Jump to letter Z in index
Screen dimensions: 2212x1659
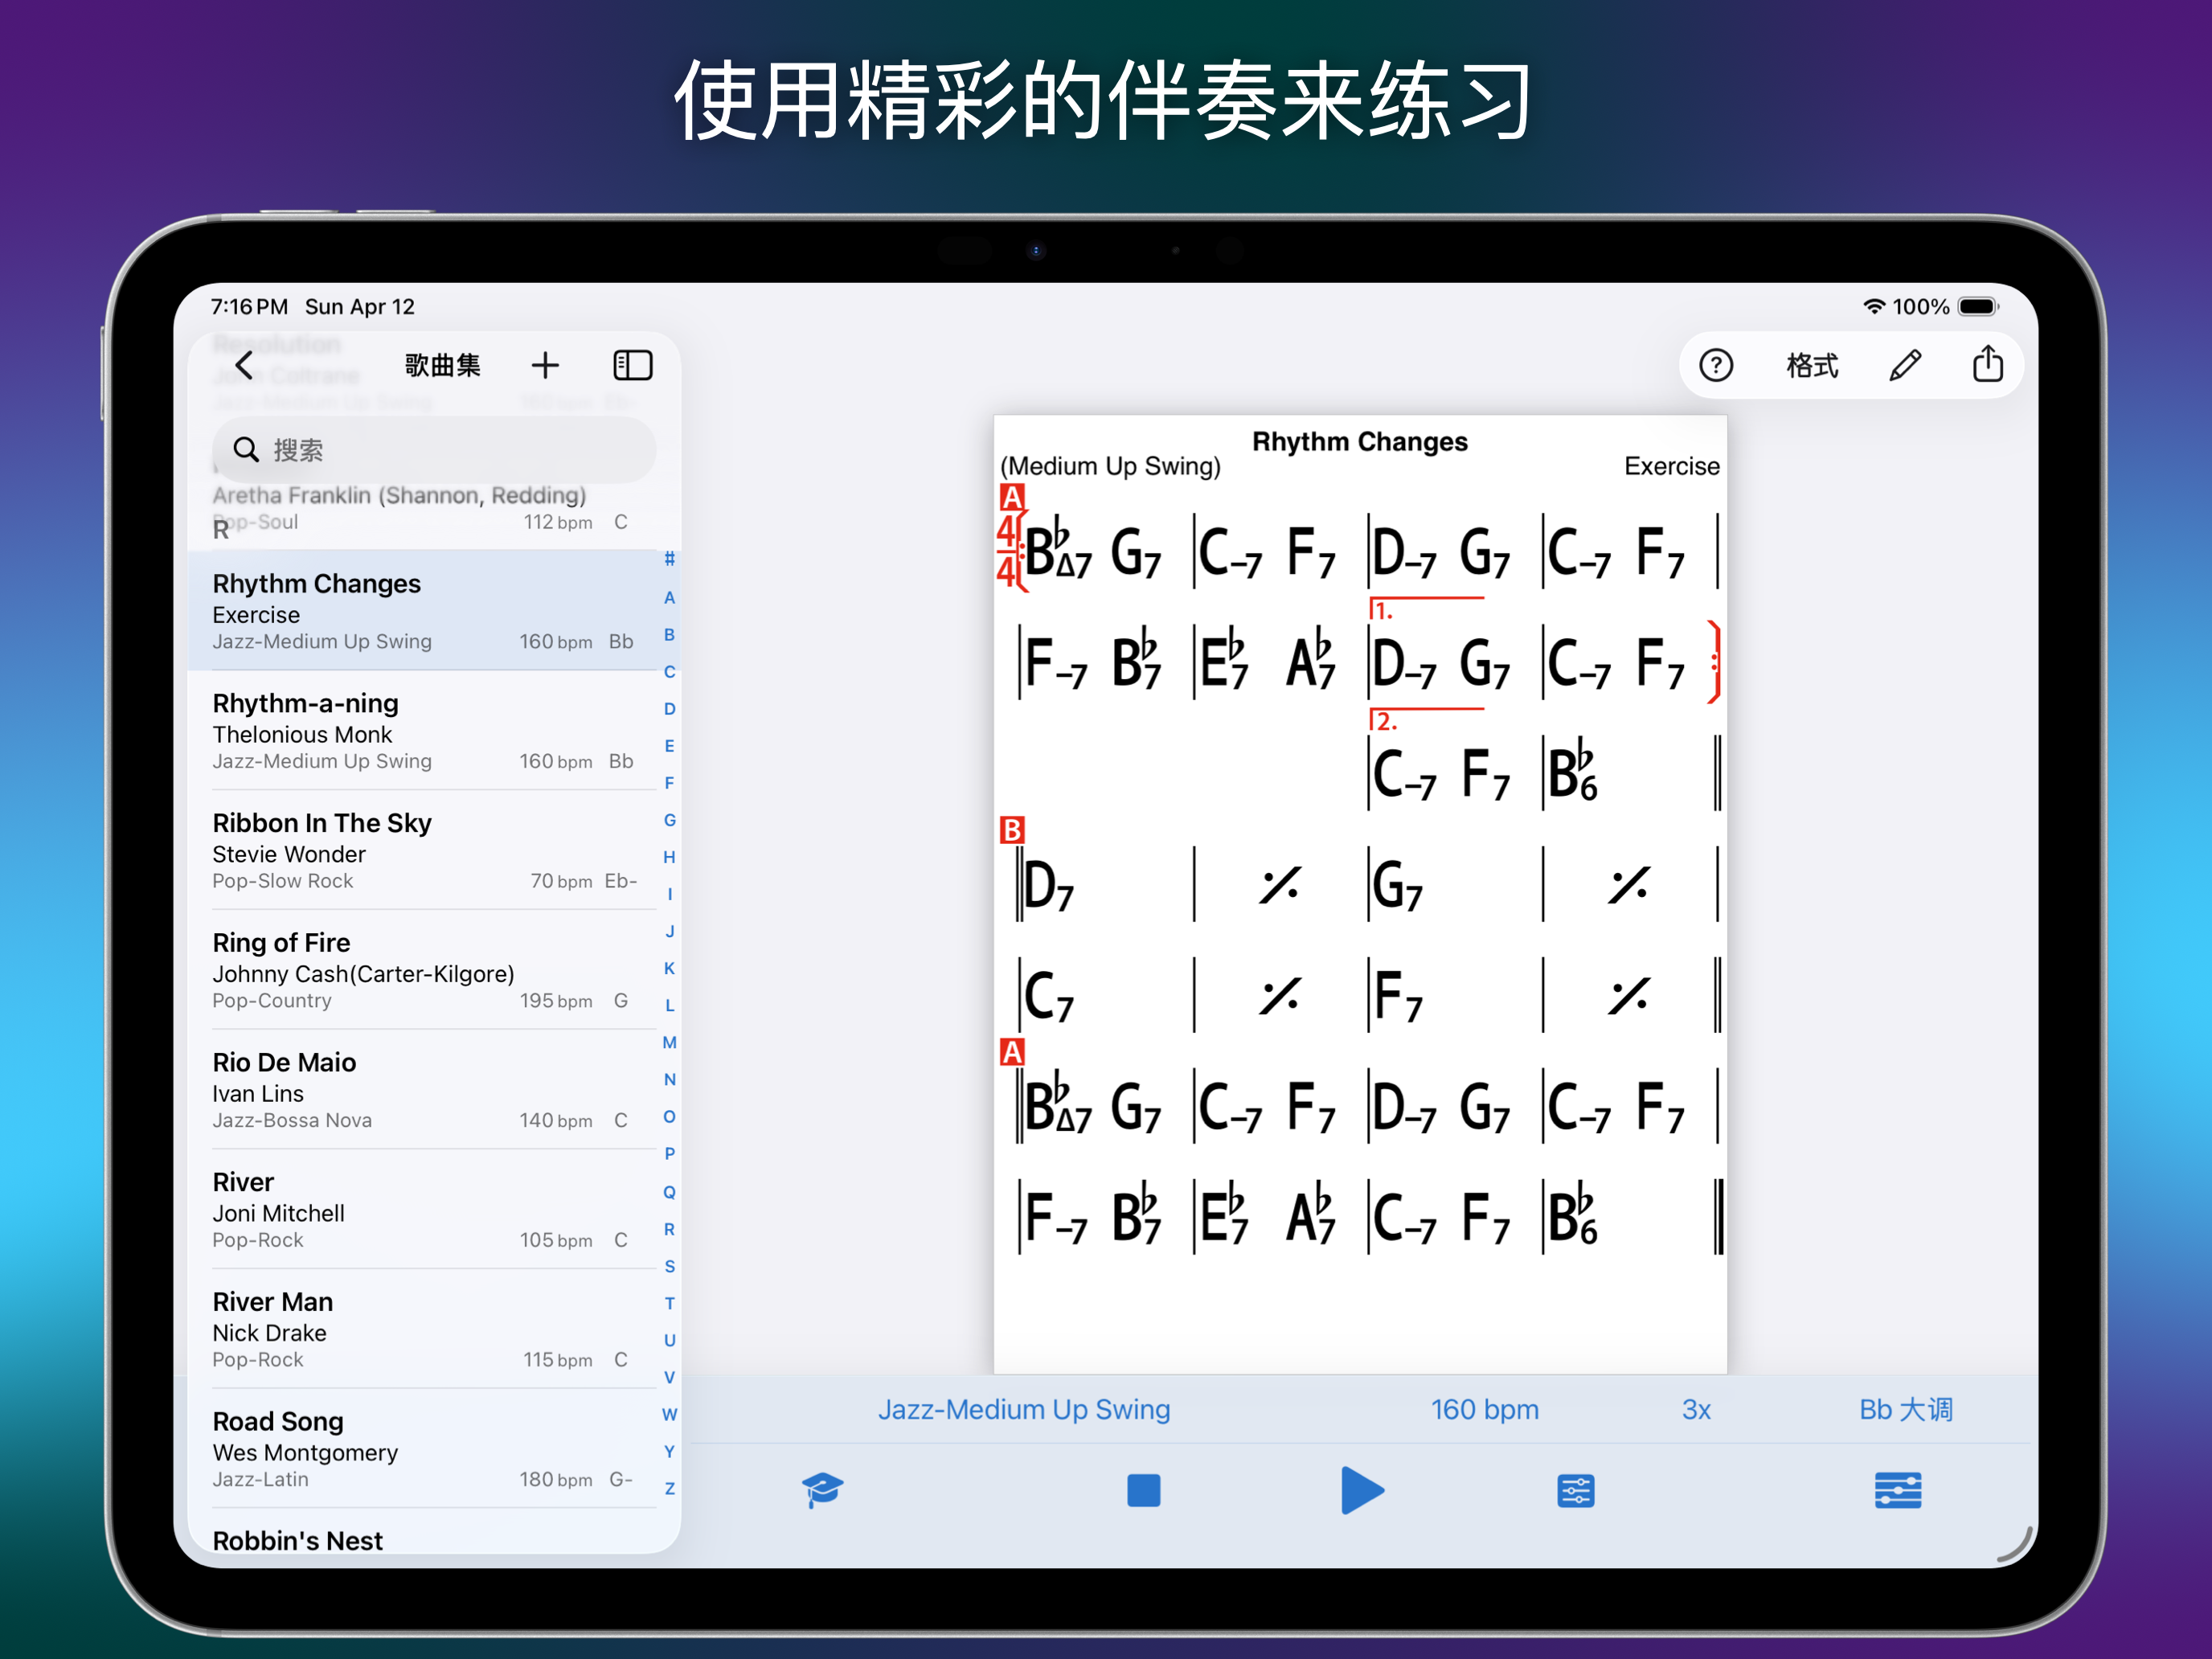(x=669, y=1488)
